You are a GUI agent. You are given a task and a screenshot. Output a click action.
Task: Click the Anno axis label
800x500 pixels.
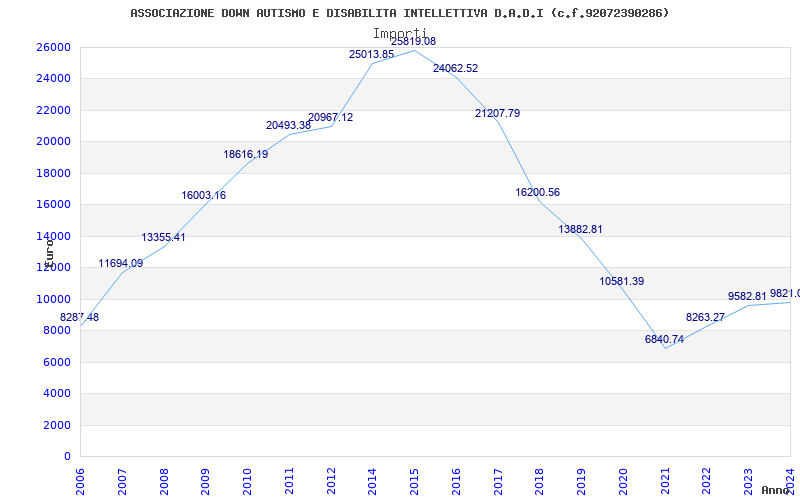[x=775, y=490]
